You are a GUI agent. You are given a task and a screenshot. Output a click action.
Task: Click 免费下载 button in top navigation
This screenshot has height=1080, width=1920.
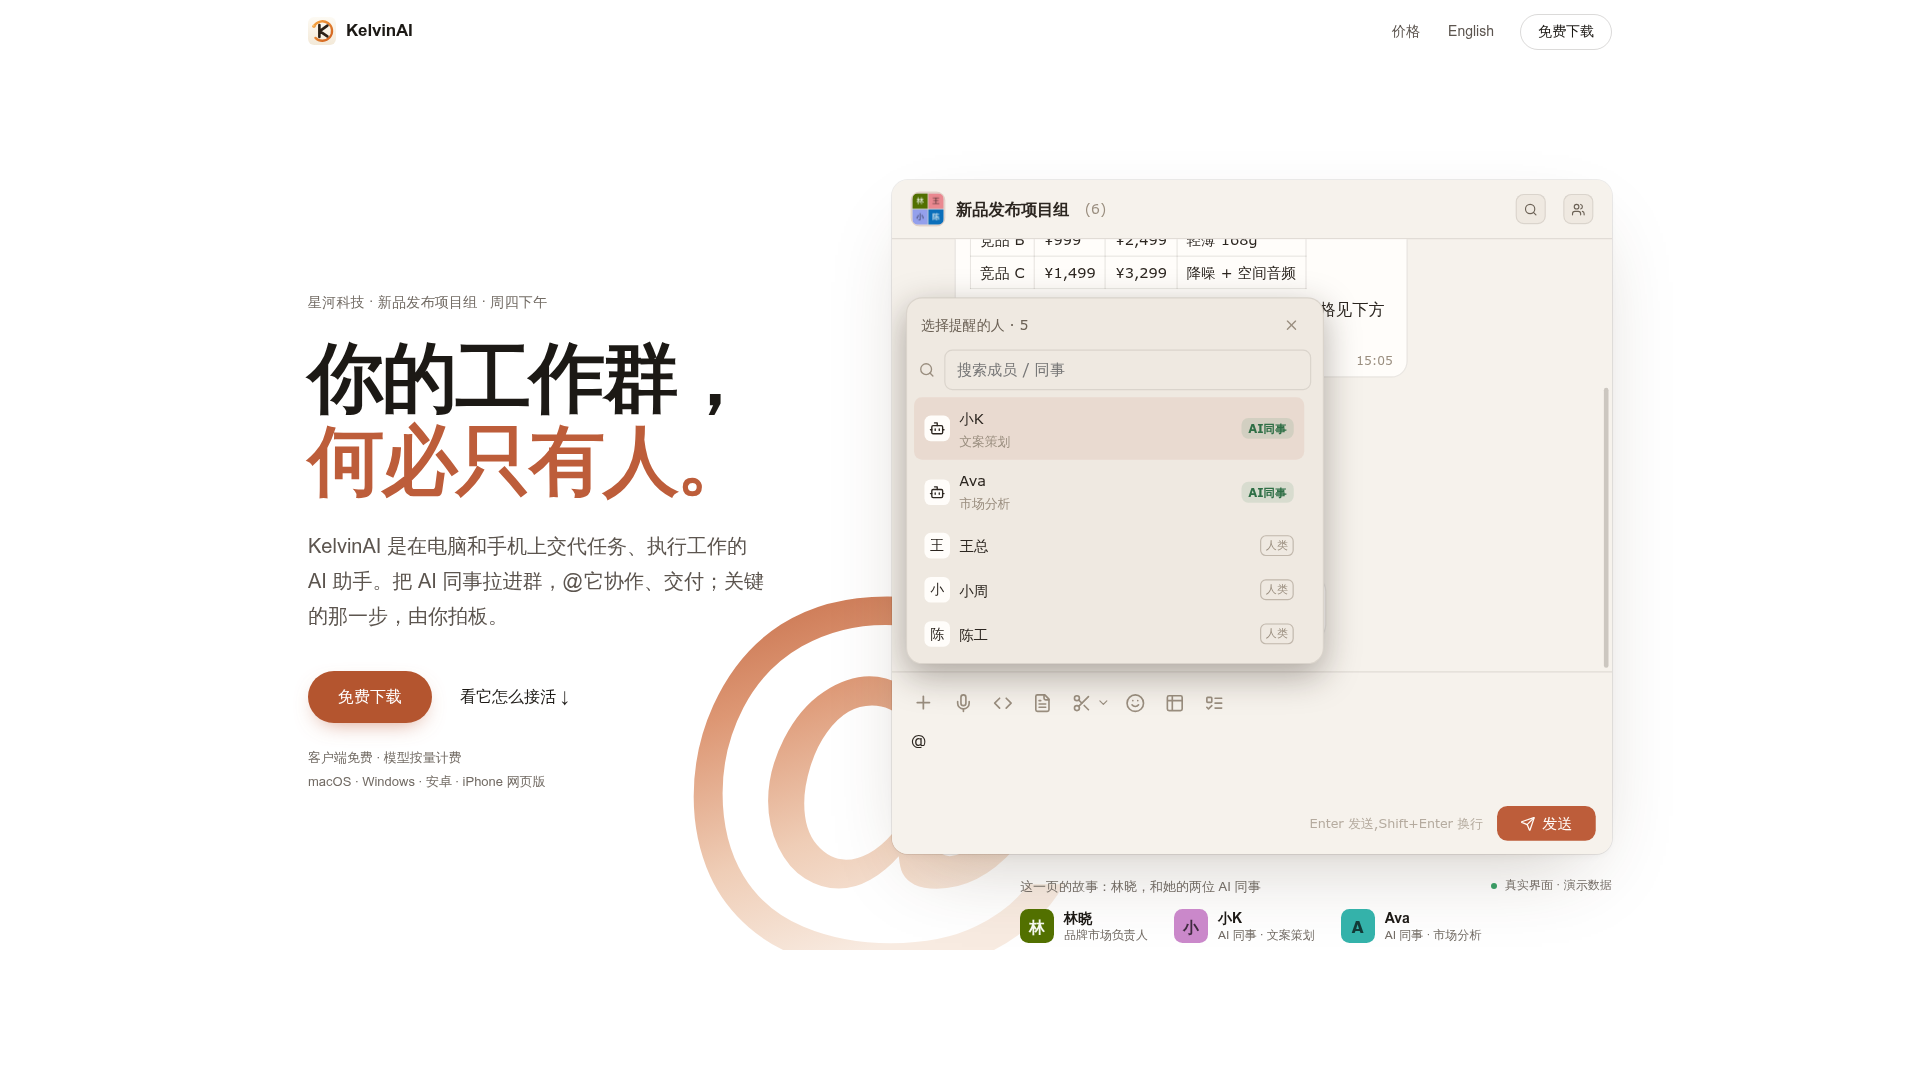1566,32
